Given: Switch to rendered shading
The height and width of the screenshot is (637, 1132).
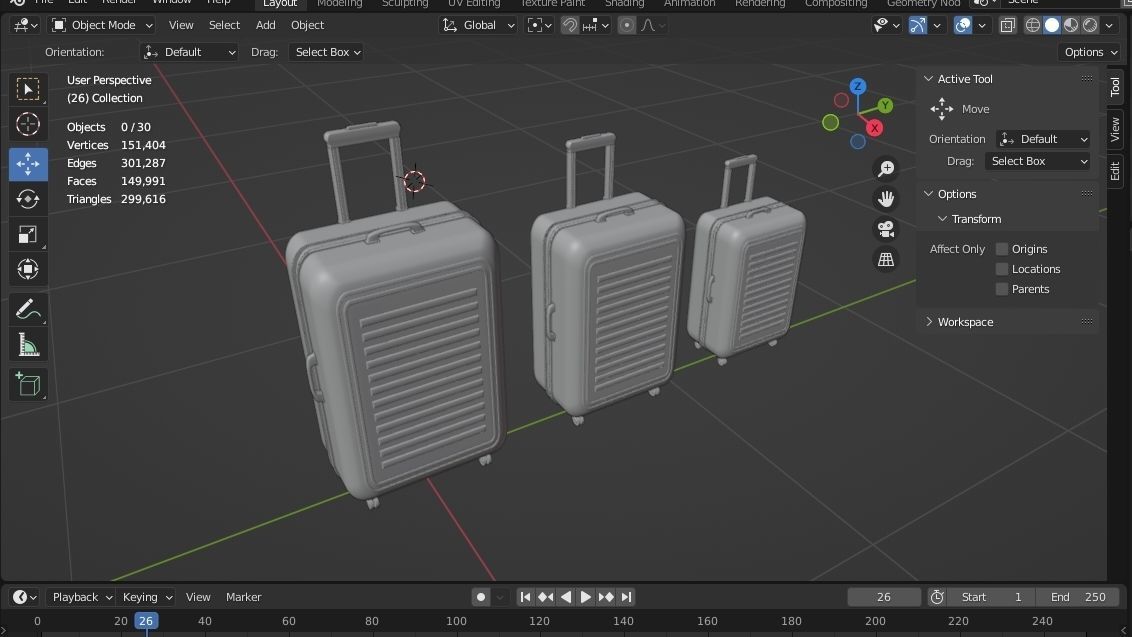Looking at the screenshot, I should (1090, 25).
